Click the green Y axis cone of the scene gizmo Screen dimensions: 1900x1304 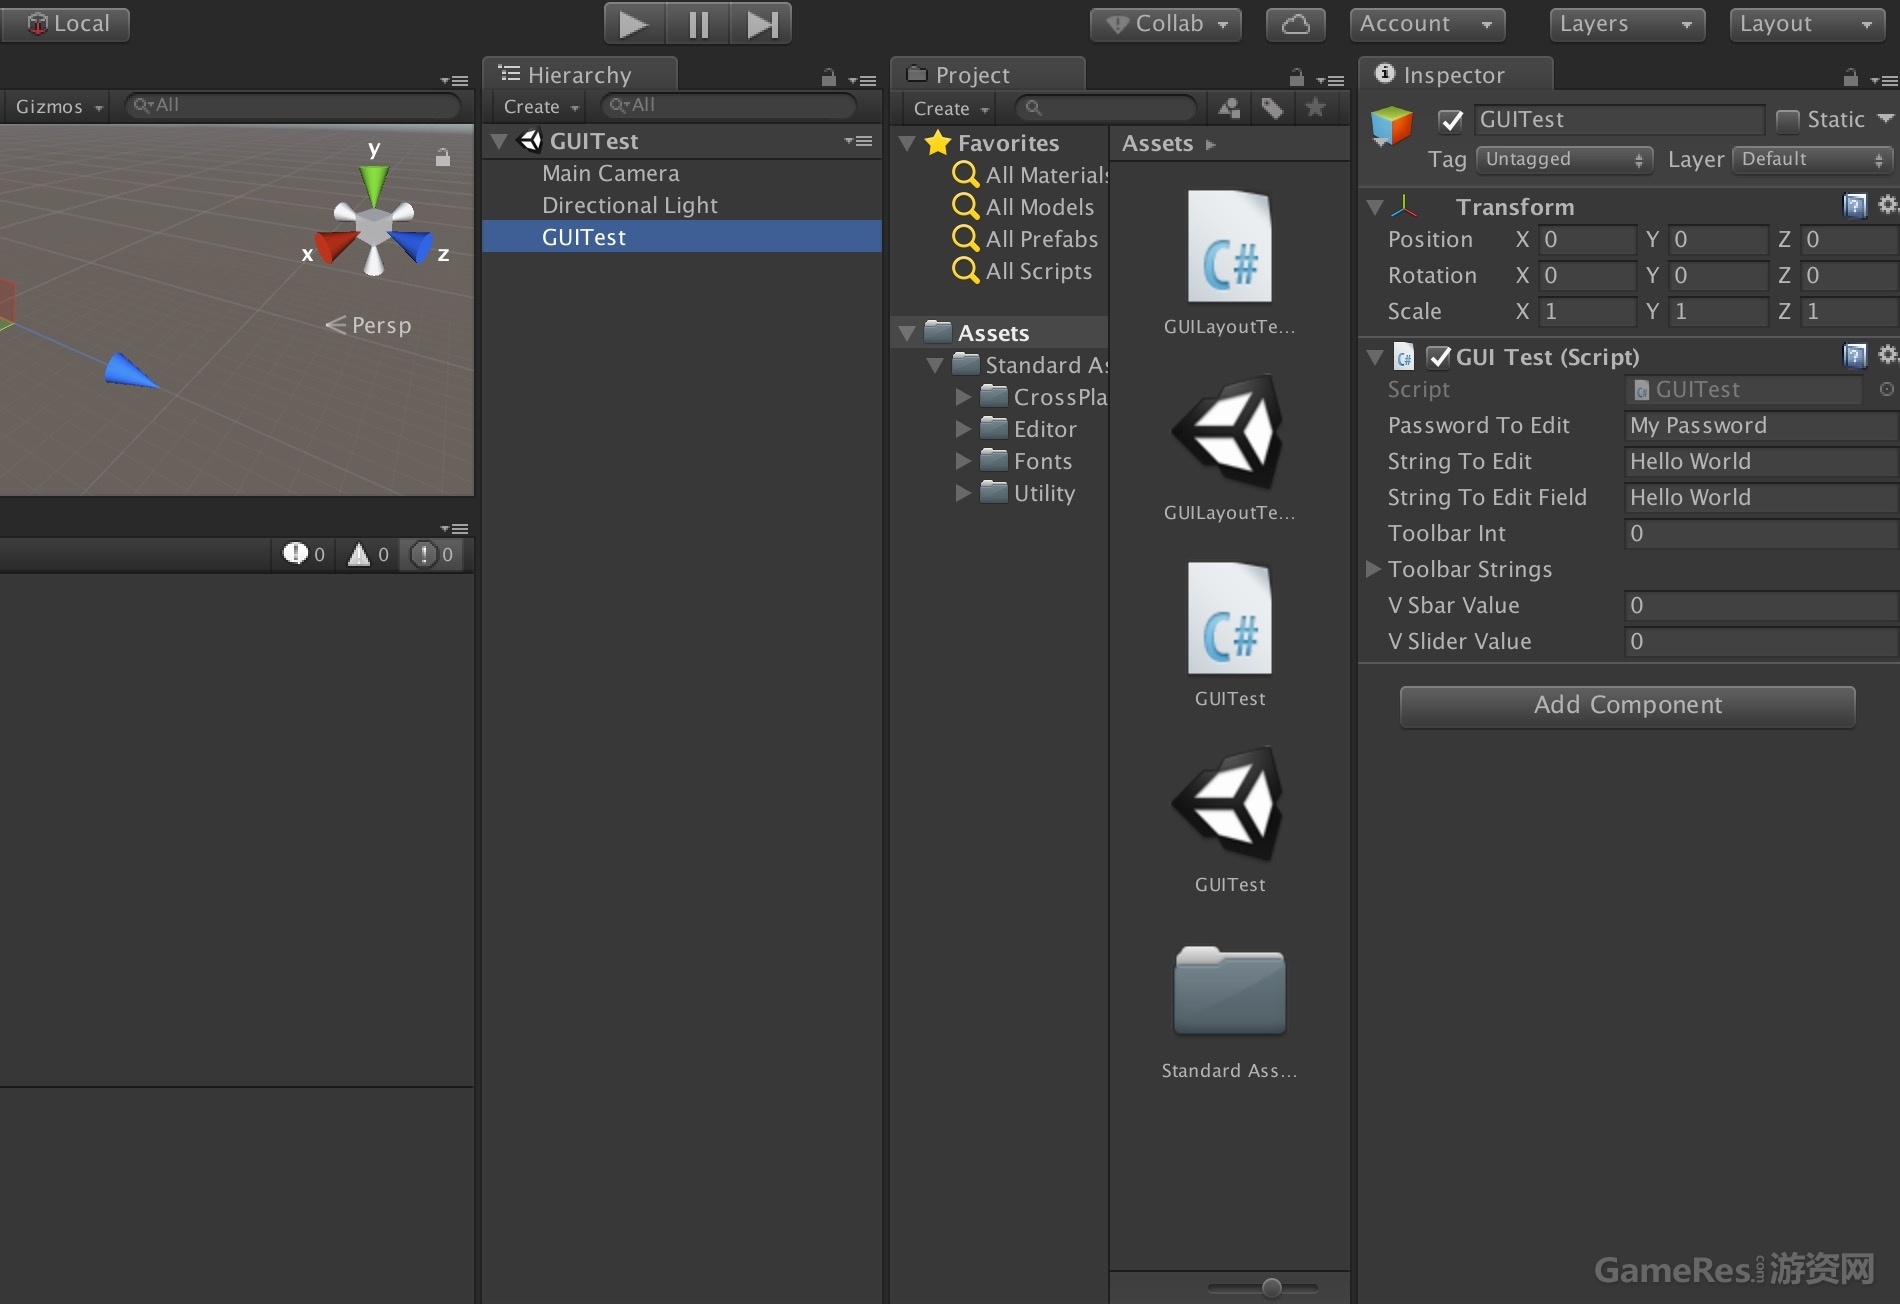click(374, 185)
